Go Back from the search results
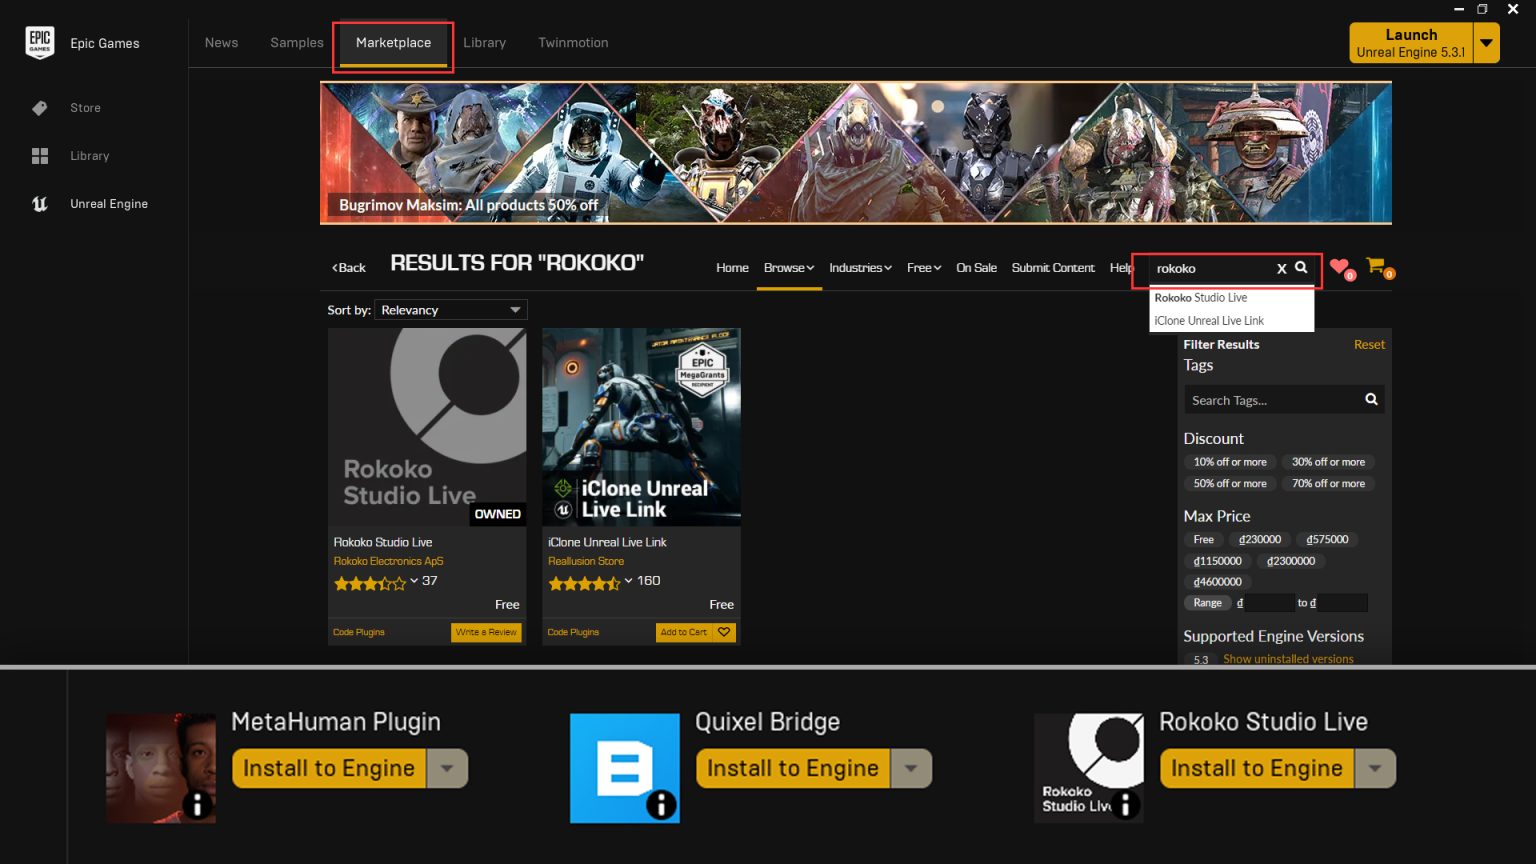This screenshot has height=864, width=1536. click(x=349, y=268)
